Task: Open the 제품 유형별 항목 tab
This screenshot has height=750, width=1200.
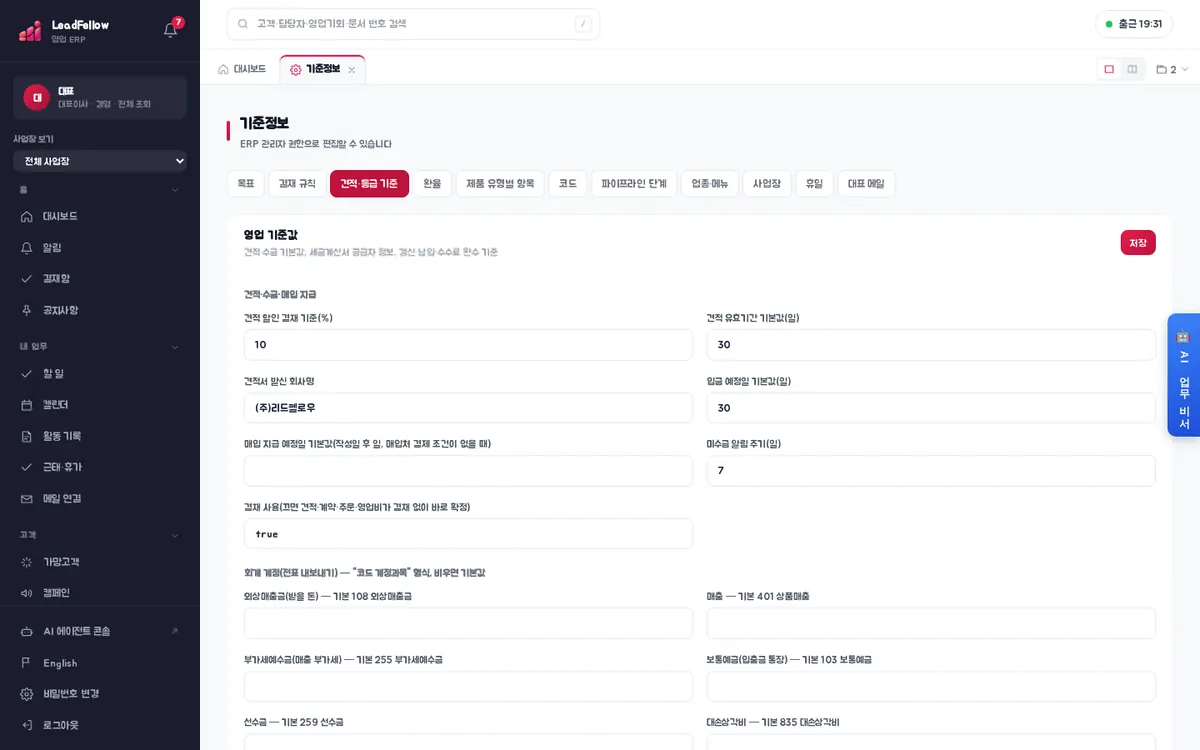Action: pyautogui.click(x=500, y=184)
